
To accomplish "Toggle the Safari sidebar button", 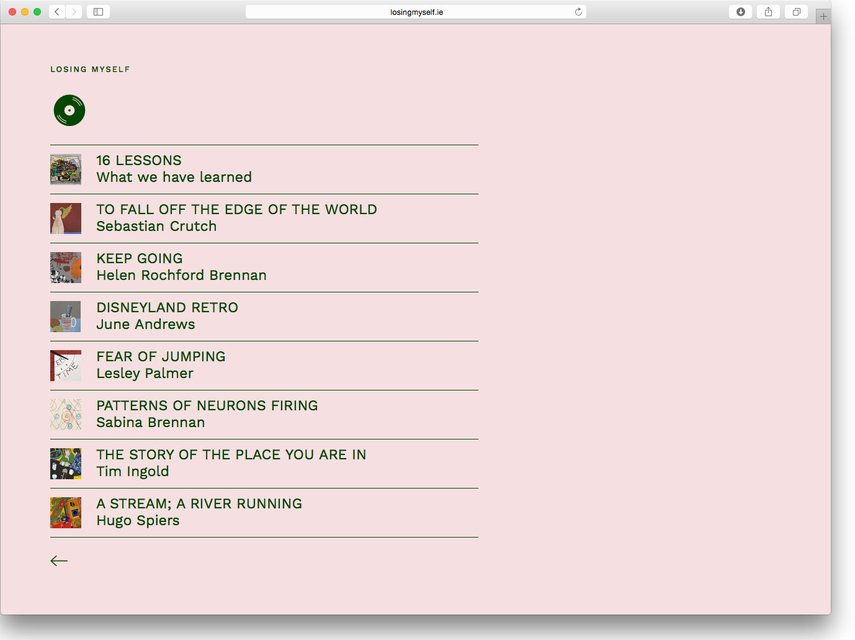I will (98, 12).
